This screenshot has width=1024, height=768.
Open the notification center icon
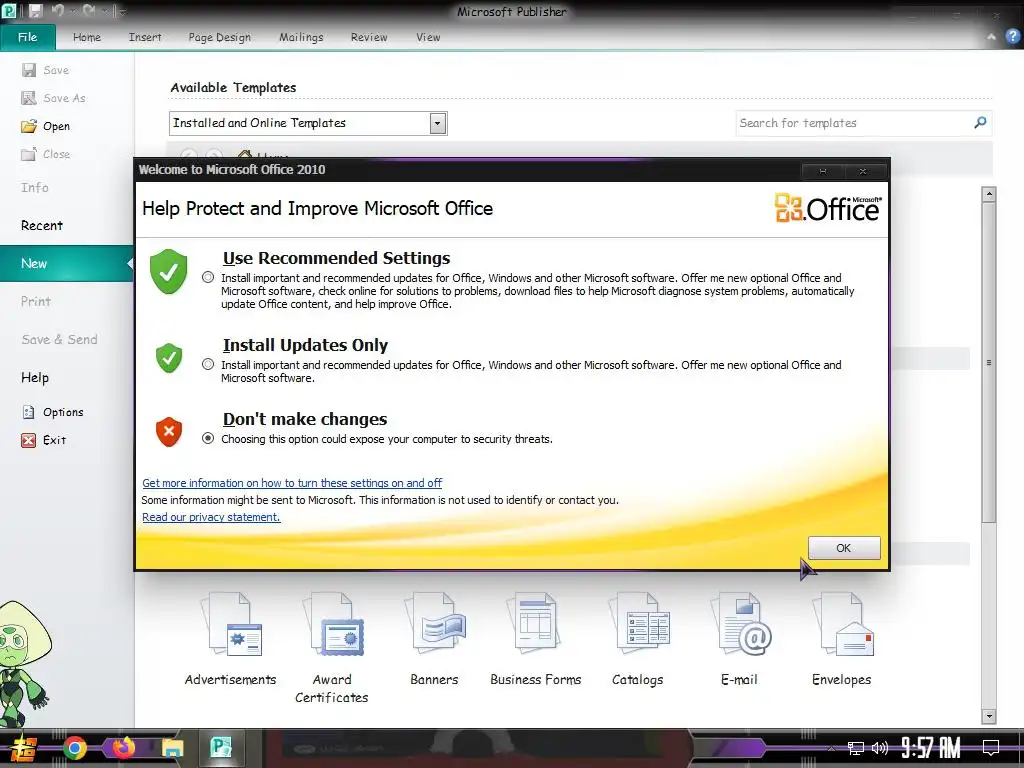click(991, 748)
